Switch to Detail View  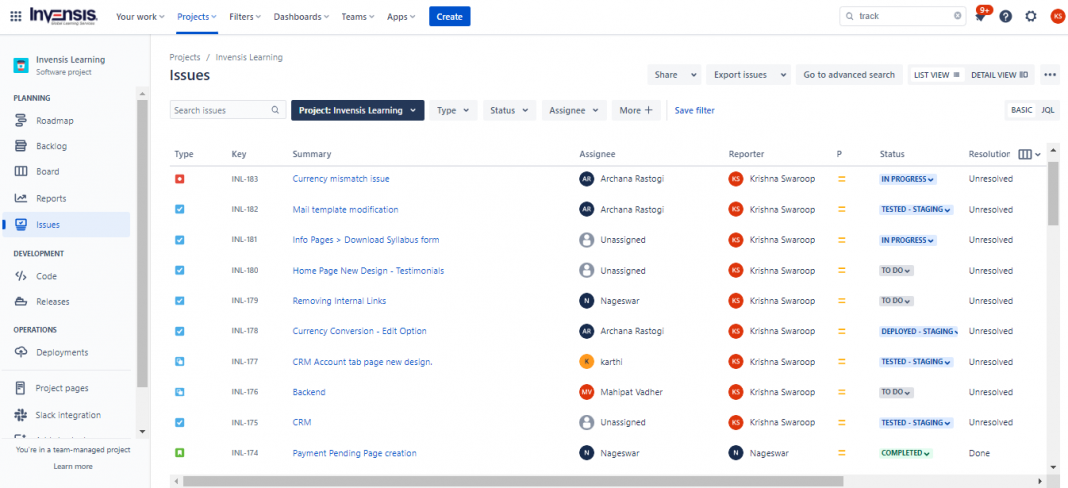[x=999, y=75]
